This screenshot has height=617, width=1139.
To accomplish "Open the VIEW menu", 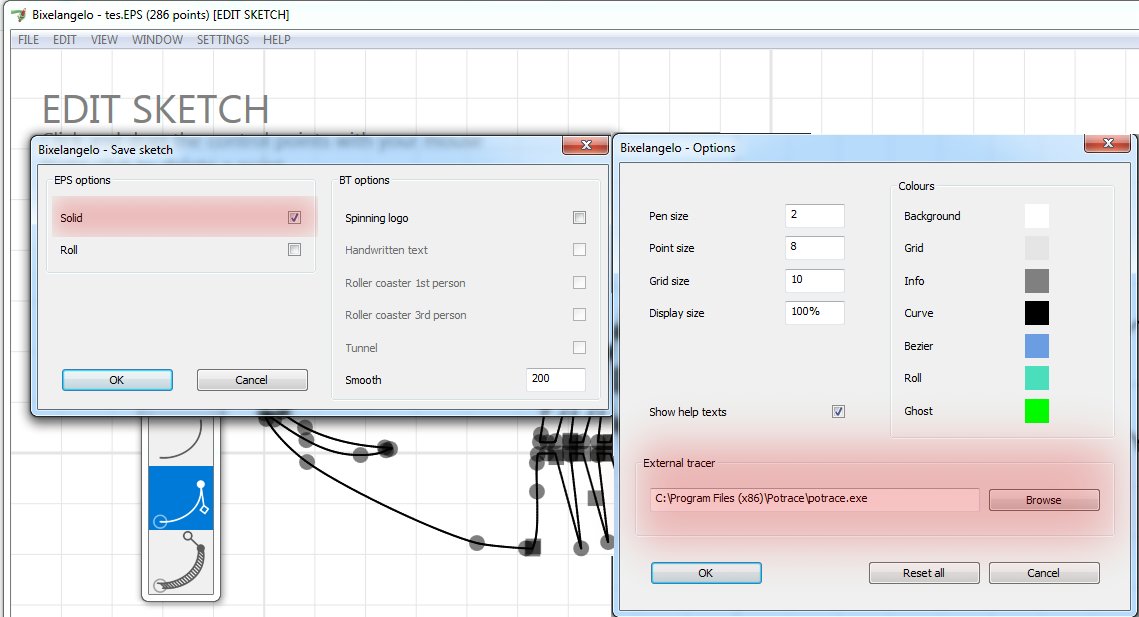I will click(104, 40).
